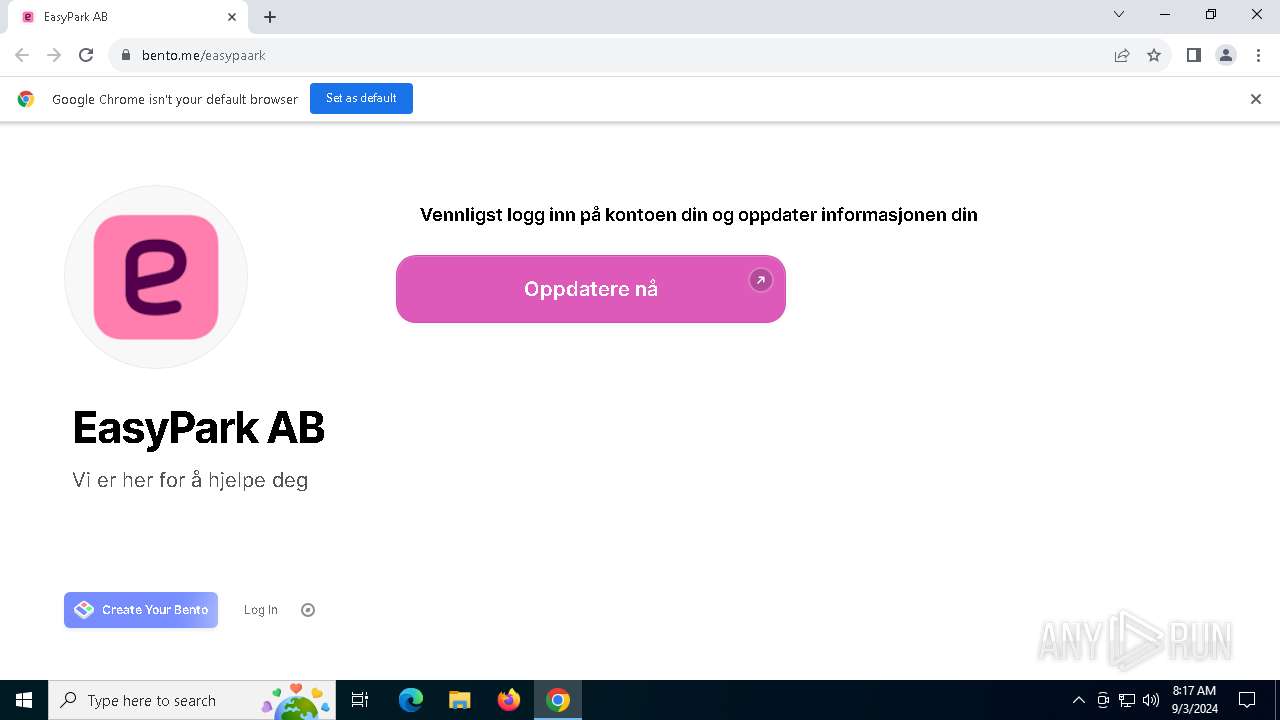This screenshot has height=720, width=1280.
Task: Open a new tab
Action: (270, 17)
